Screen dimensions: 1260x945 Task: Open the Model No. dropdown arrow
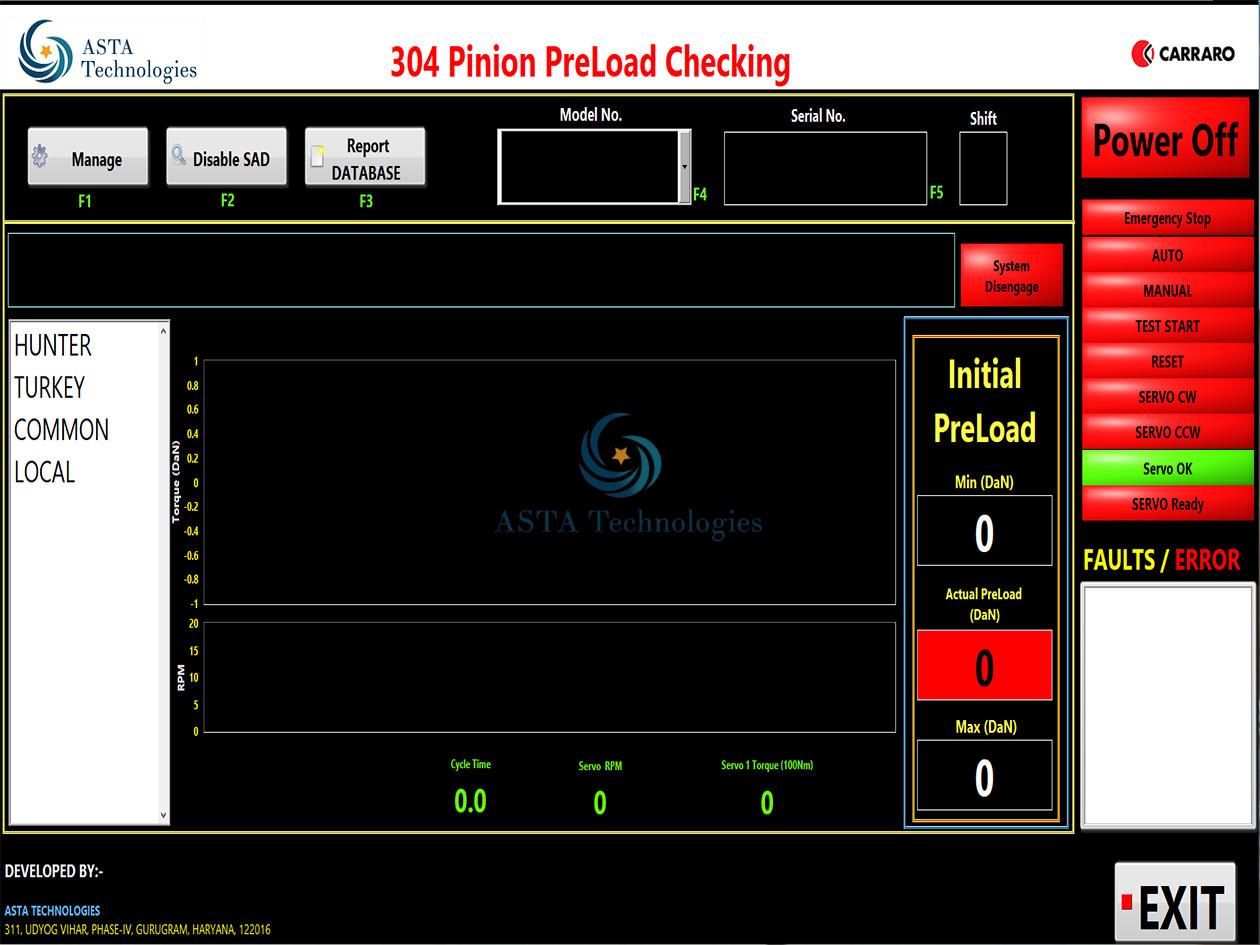pos(685,167)
